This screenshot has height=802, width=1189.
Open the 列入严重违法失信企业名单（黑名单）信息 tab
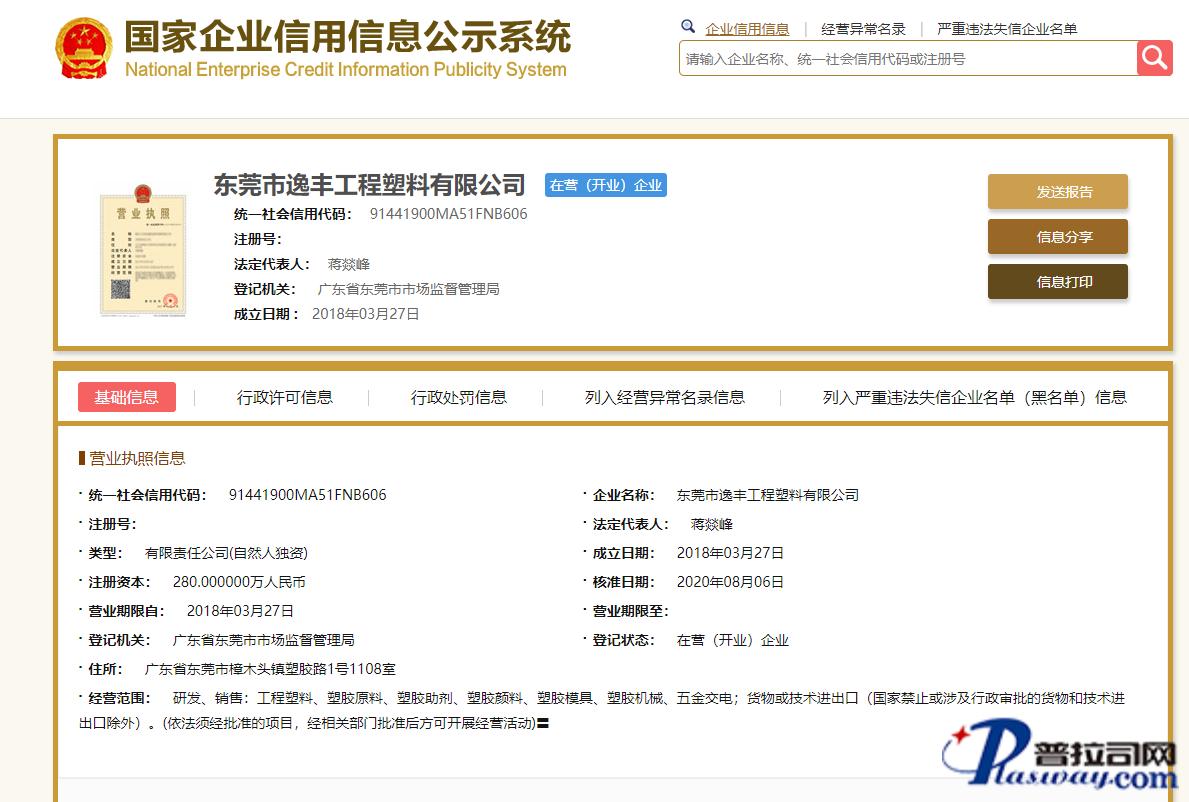[x=974, y=397]
